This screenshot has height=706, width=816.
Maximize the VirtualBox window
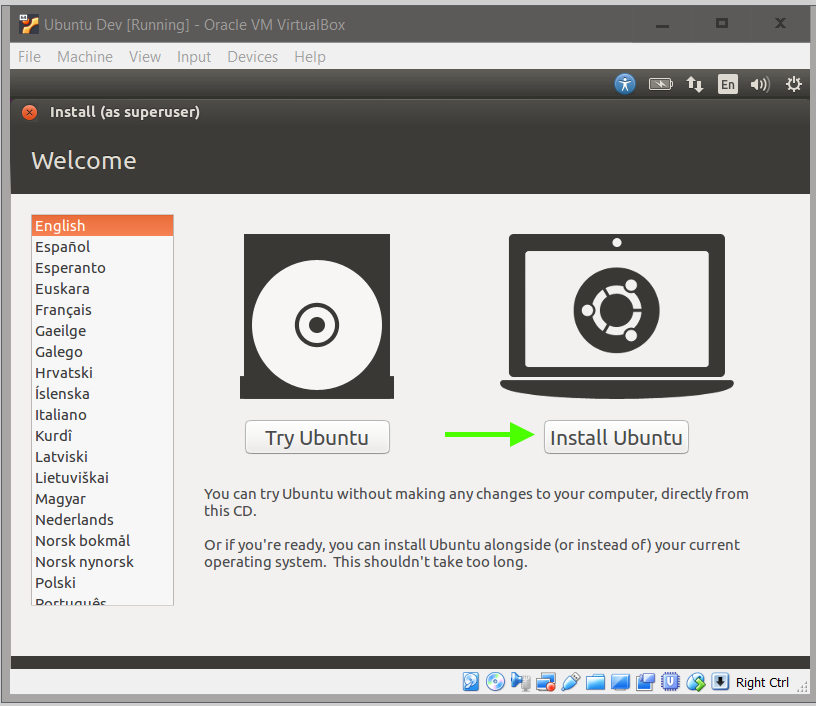(x=722, y=23)
